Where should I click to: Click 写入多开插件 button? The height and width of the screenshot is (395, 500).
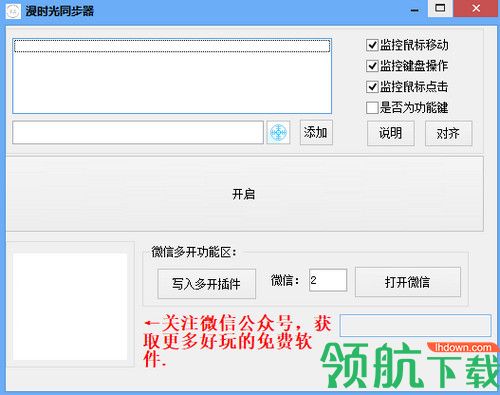point(207,284)
